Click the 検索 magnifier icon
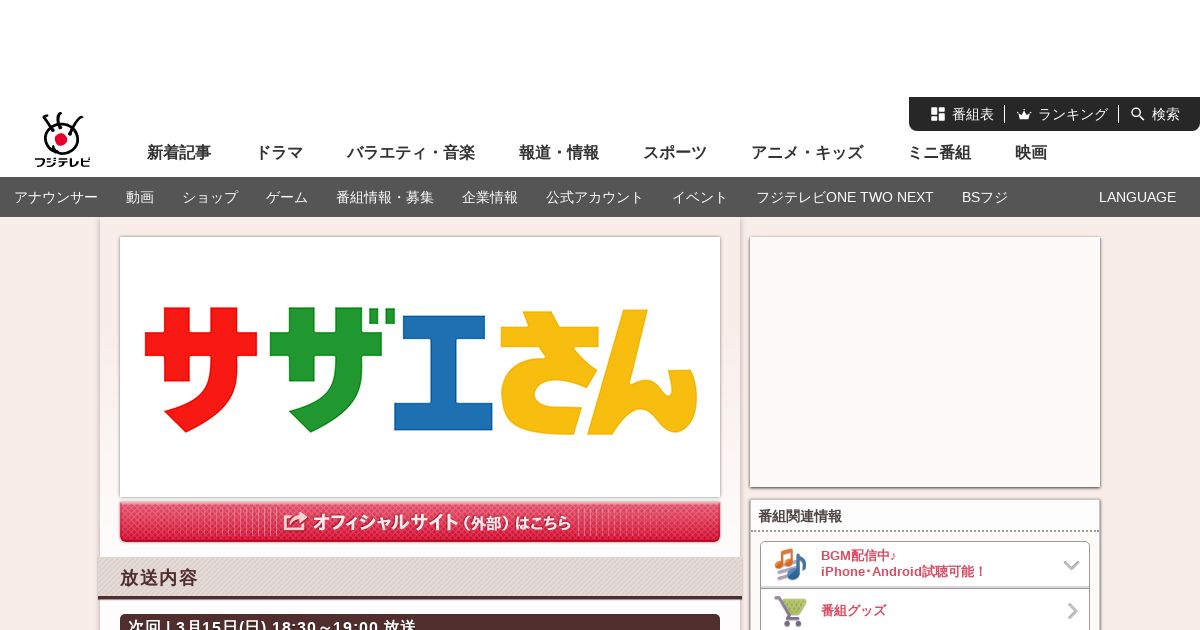1200x630 pixels. 1138,114
